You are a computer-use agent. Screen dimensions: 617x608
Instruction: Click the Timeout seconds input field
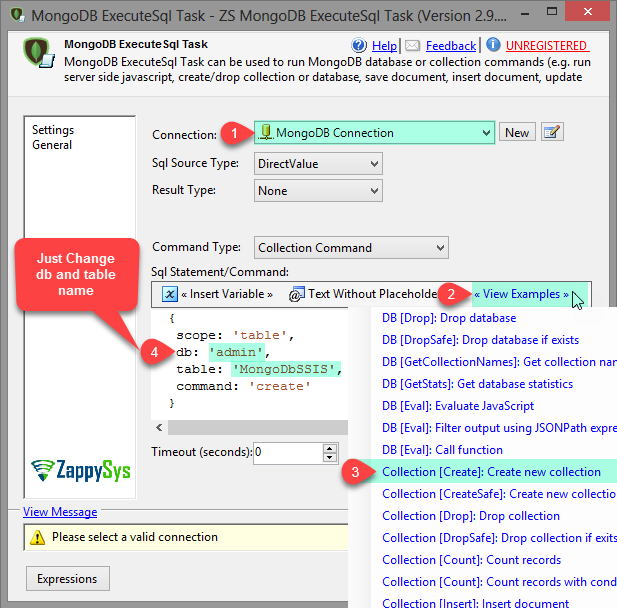(288, 453)
